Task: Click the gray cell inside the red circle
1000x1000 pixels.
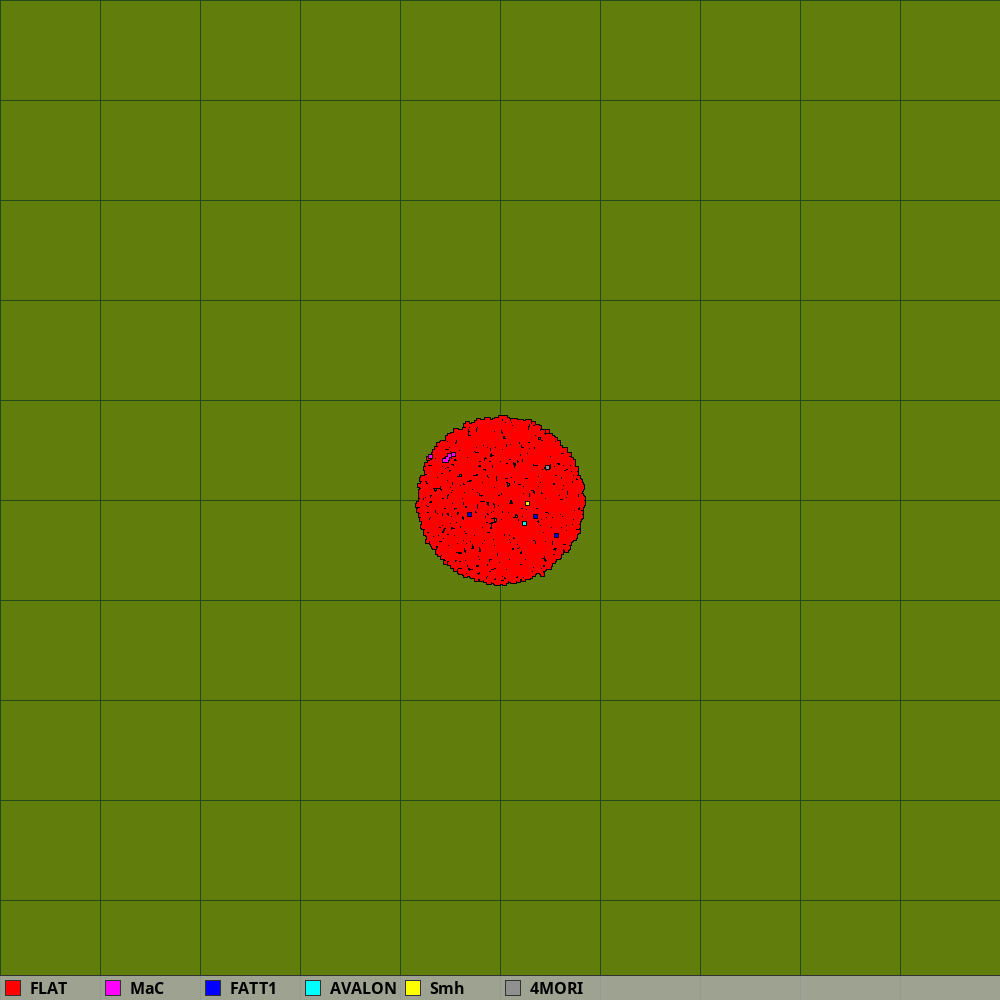Action: (x=547, y=467)
